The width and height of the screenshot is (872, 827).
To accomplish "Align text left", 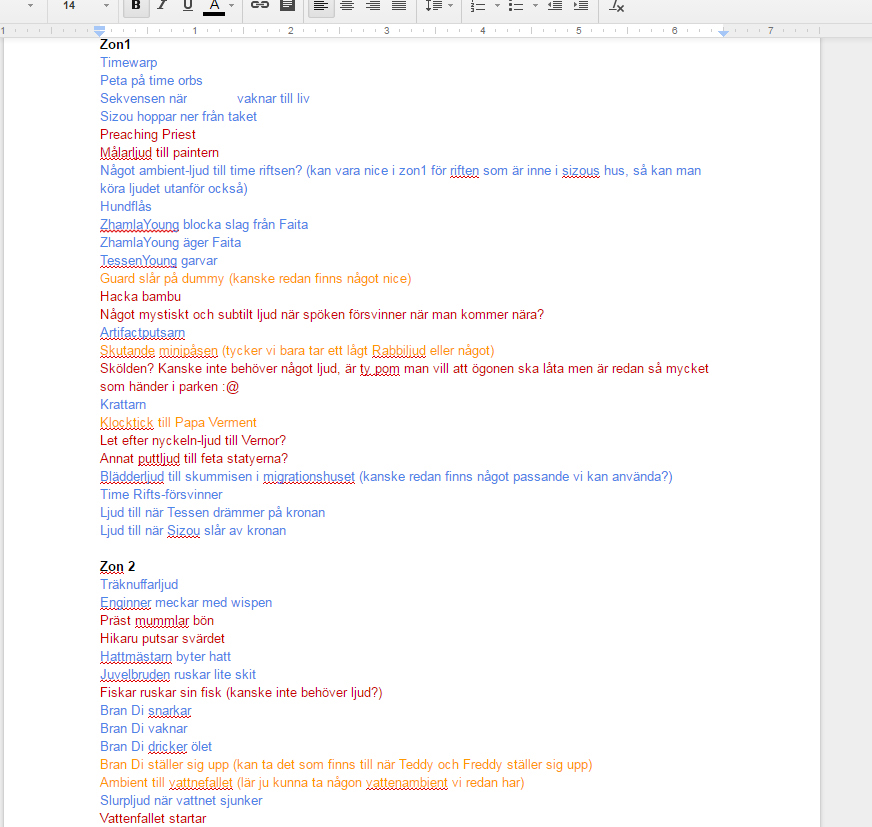I will coord(321,6).
